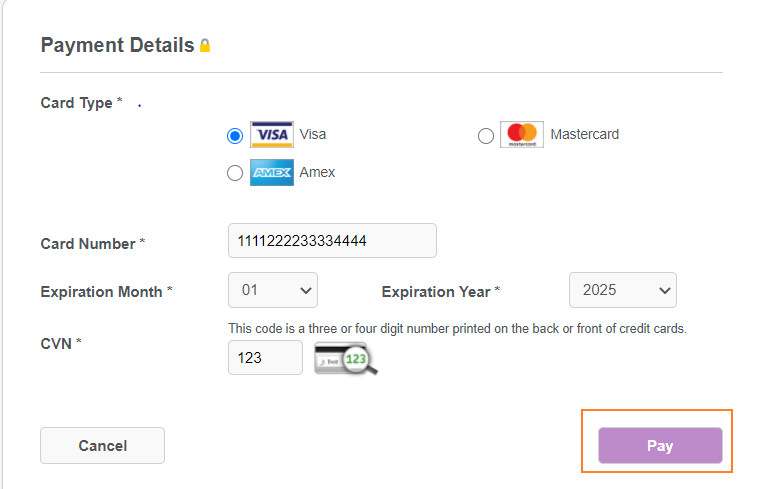The image size is (757, 489).
Task: Open the Expiration Month dropdown
Action: click(273, 290)
